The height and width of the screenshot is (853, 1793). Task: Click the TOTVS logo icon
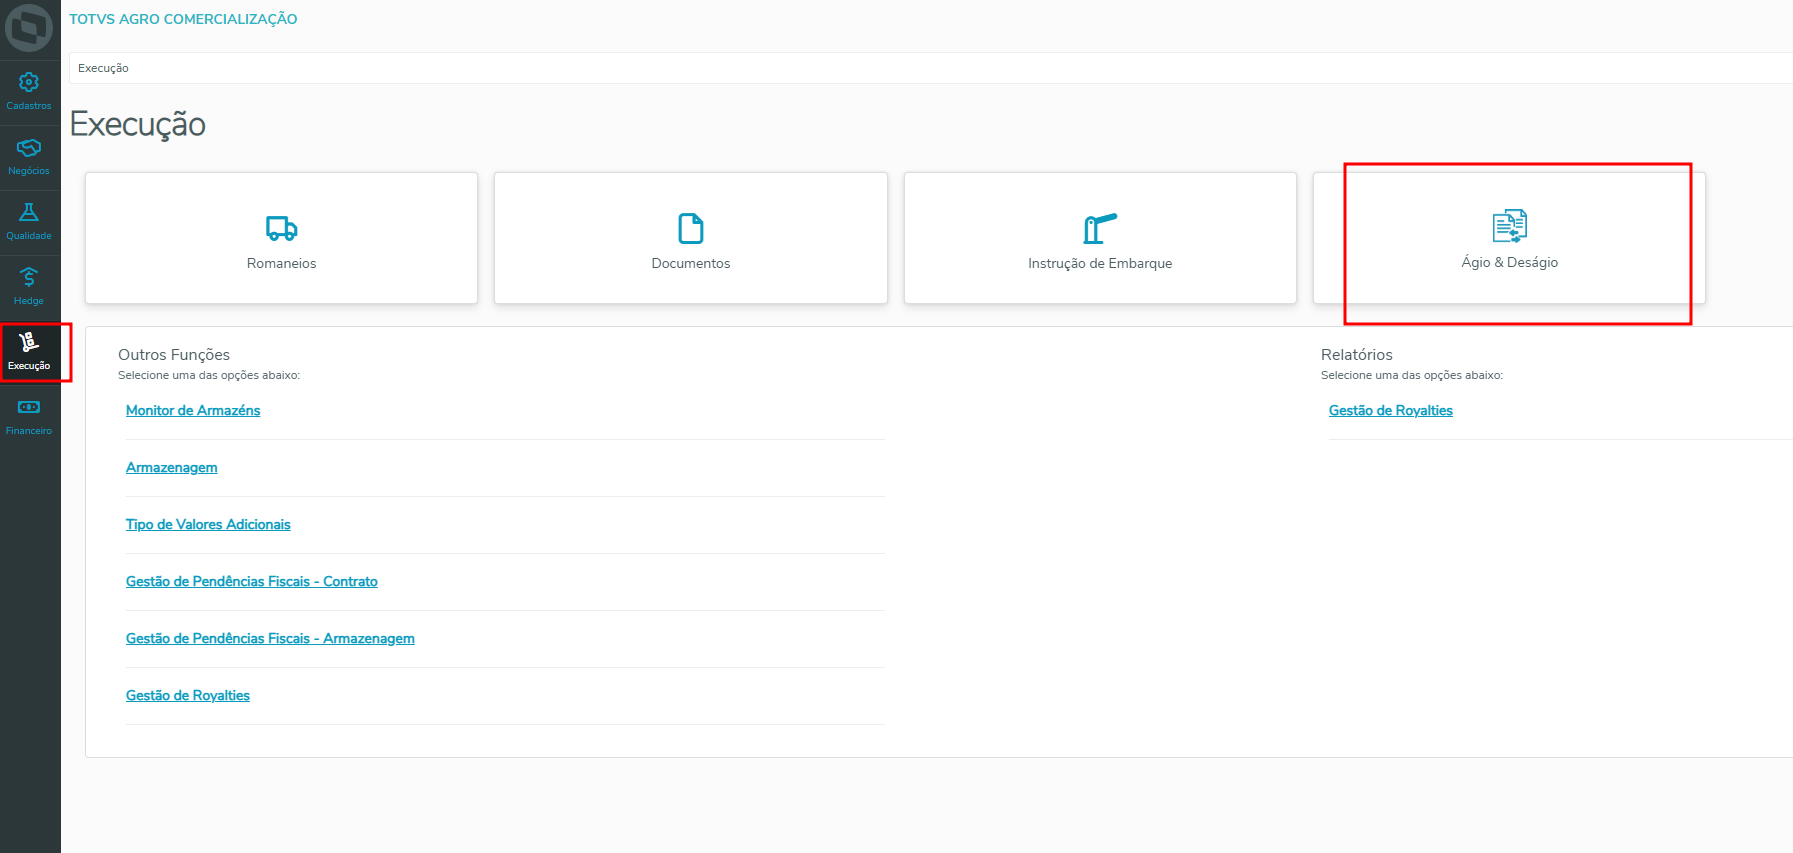click(29, 28)
